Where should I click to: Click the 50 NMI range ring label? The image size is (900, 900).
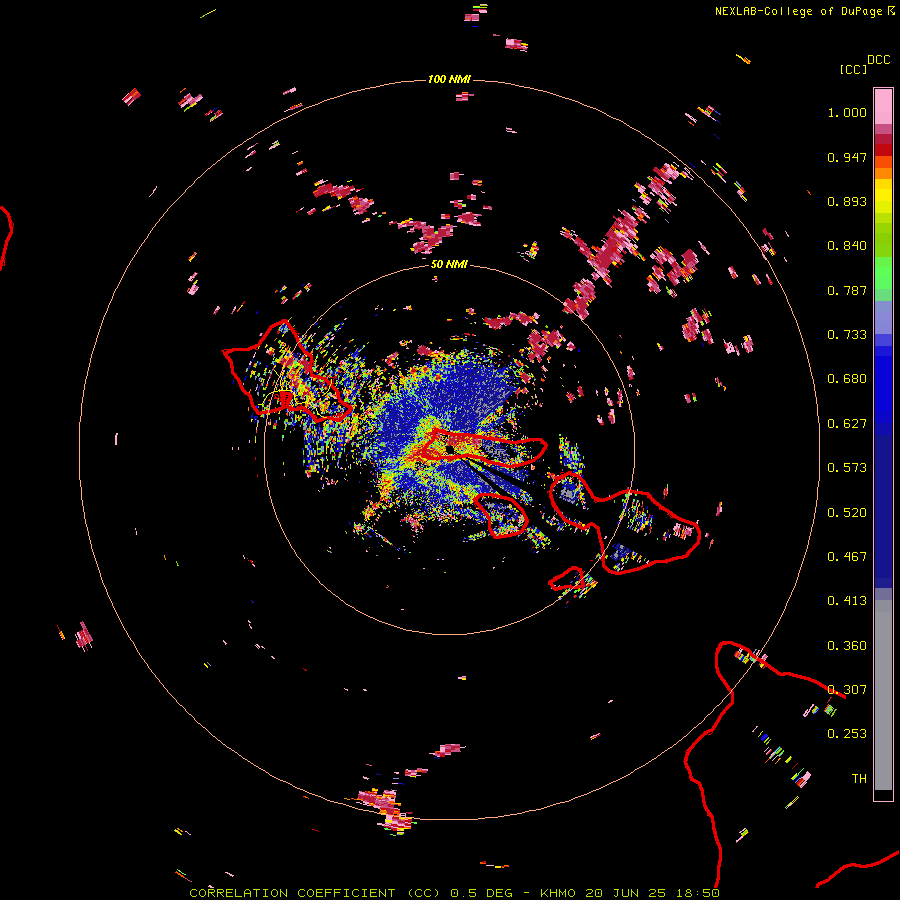449,265
